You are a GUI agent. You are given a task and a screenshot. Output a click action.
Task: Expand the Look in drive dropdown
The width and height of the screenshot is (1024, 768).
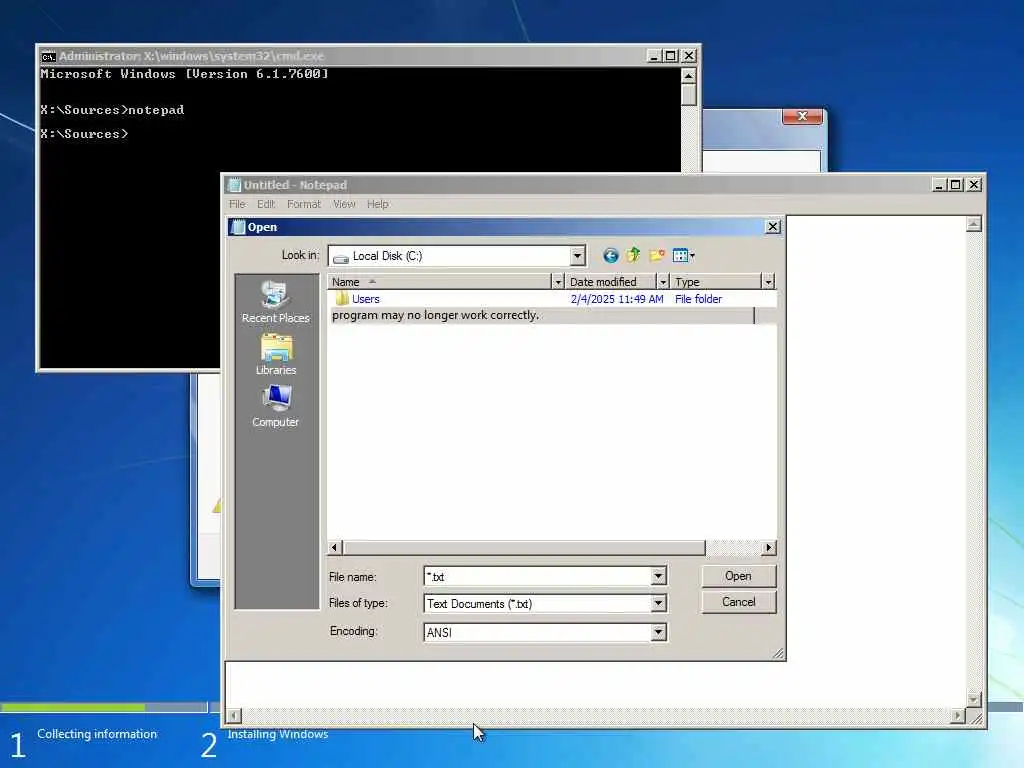pos(577,256)
